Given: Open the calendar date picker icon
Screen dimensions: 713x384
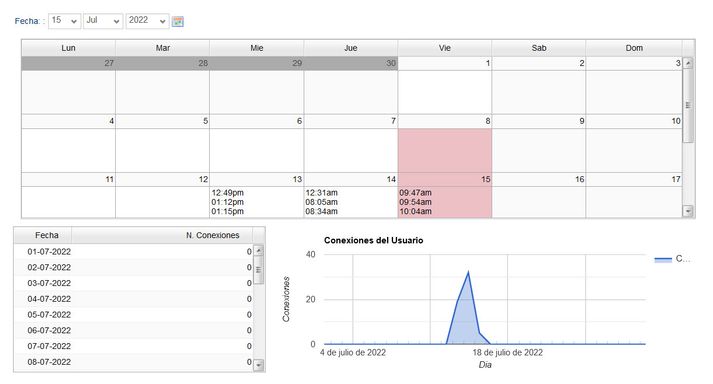Looking at the screenshot, I should click(x=178, y=21).
